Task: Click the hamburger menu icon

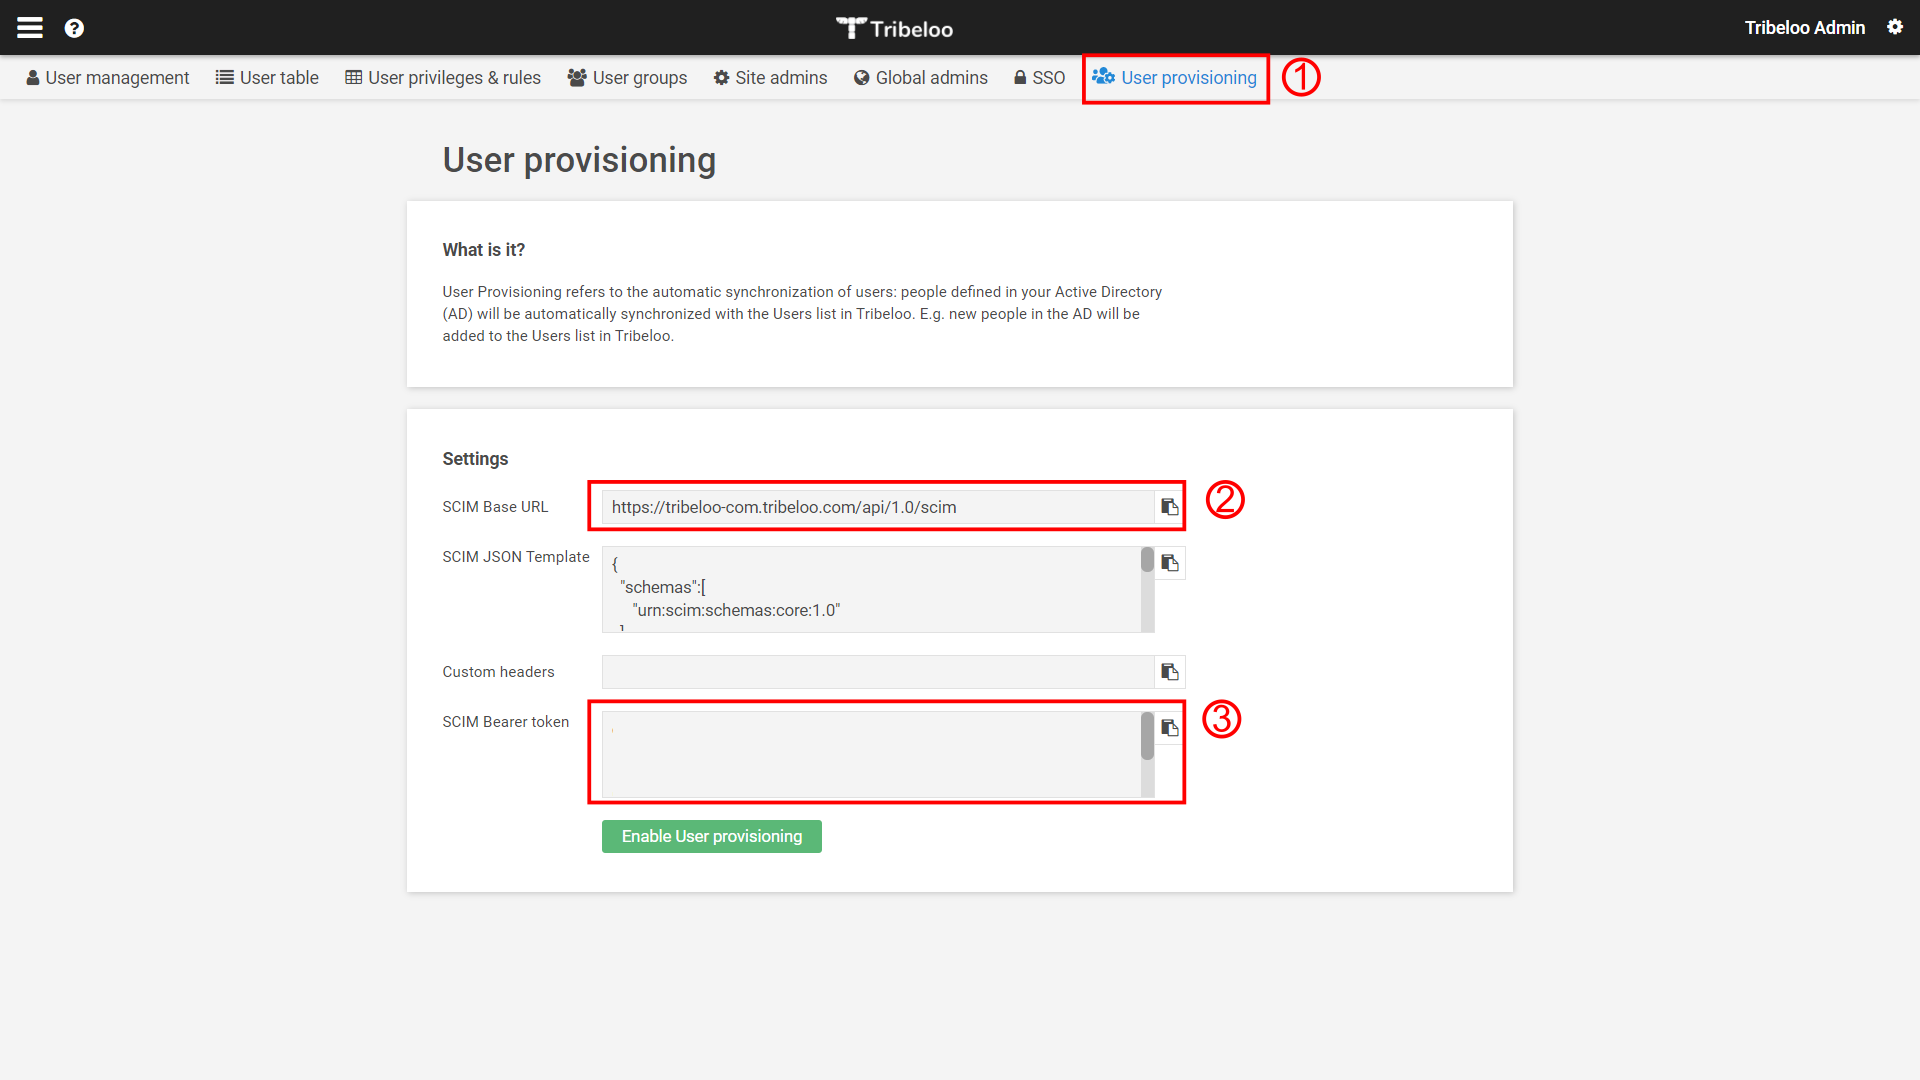Action: 30,25
